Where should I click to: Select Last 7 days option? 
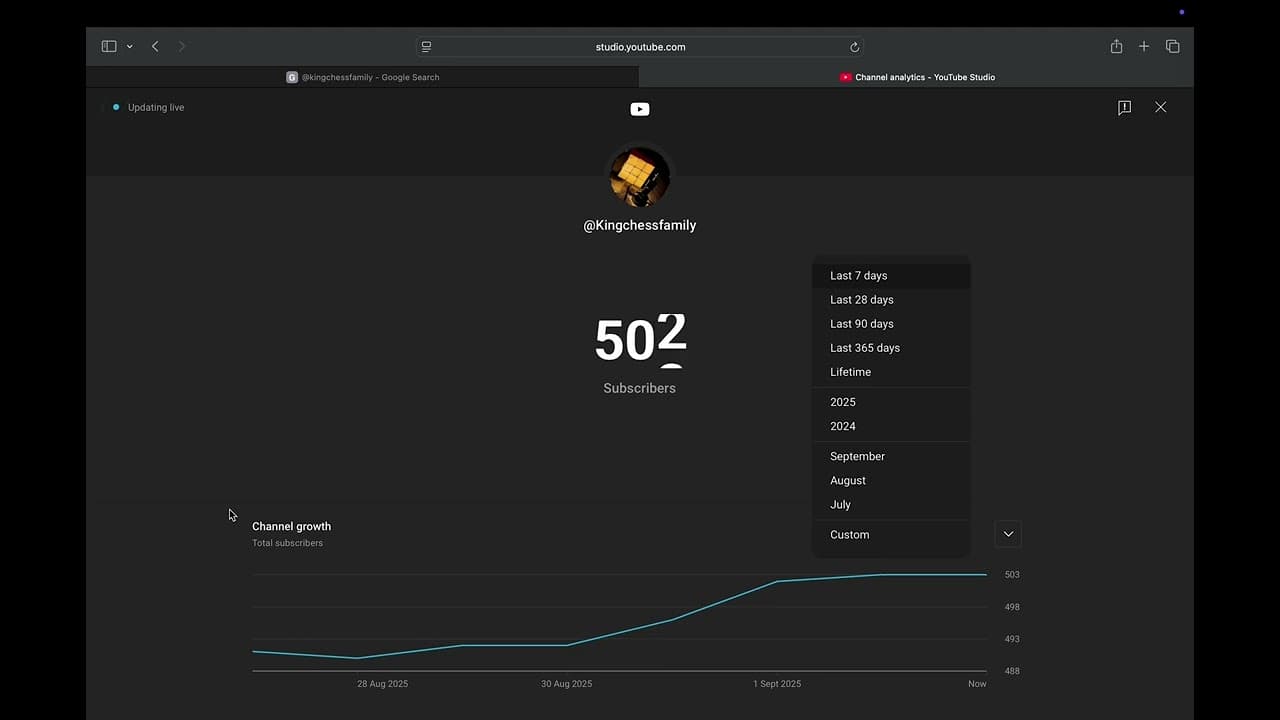pyautogui.click(x=891, y=276)
